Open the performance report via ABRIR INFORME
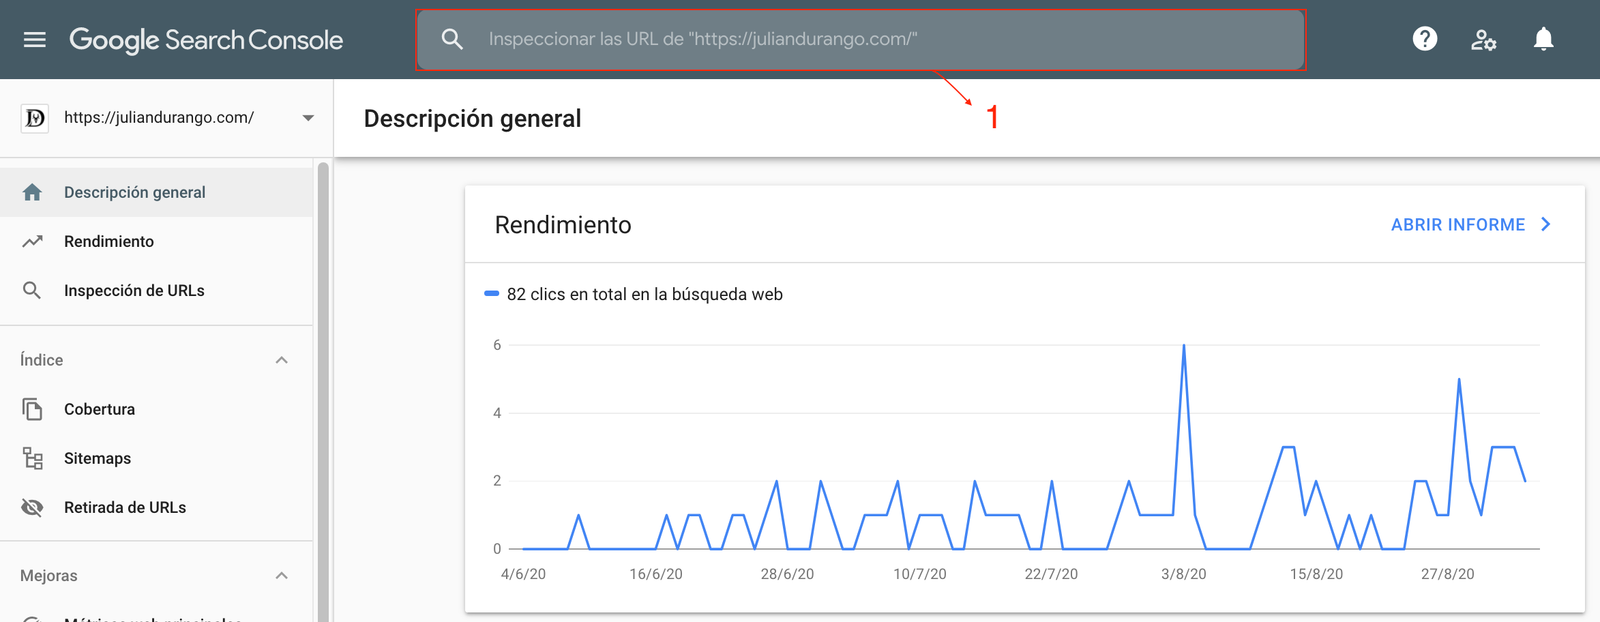The image size is (1600, 622). pos(1459,224)
